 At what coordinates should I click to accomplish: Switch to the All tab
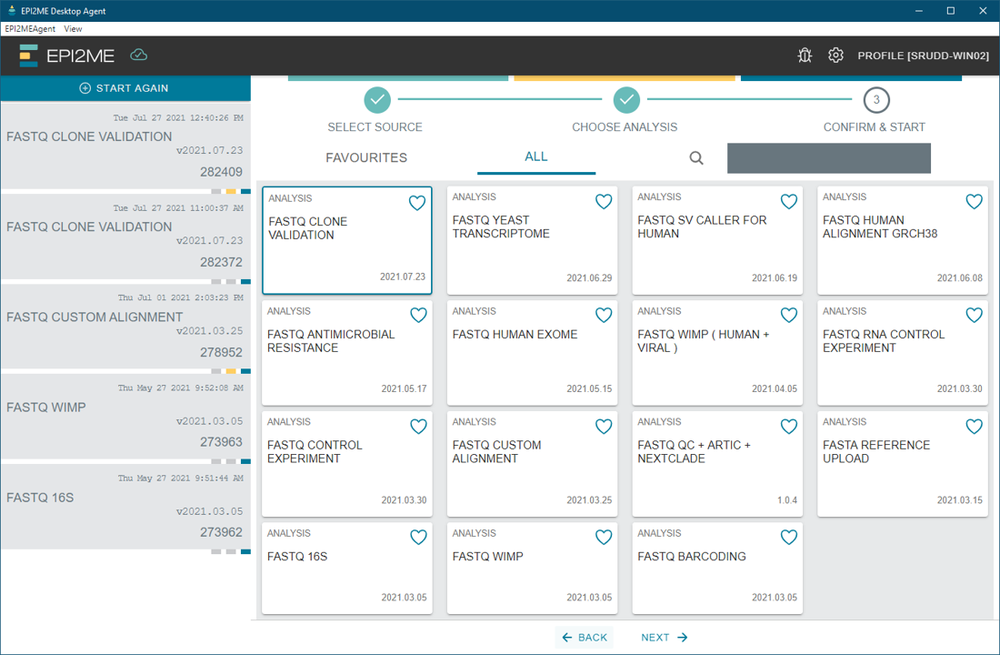(x=536, y=157)
